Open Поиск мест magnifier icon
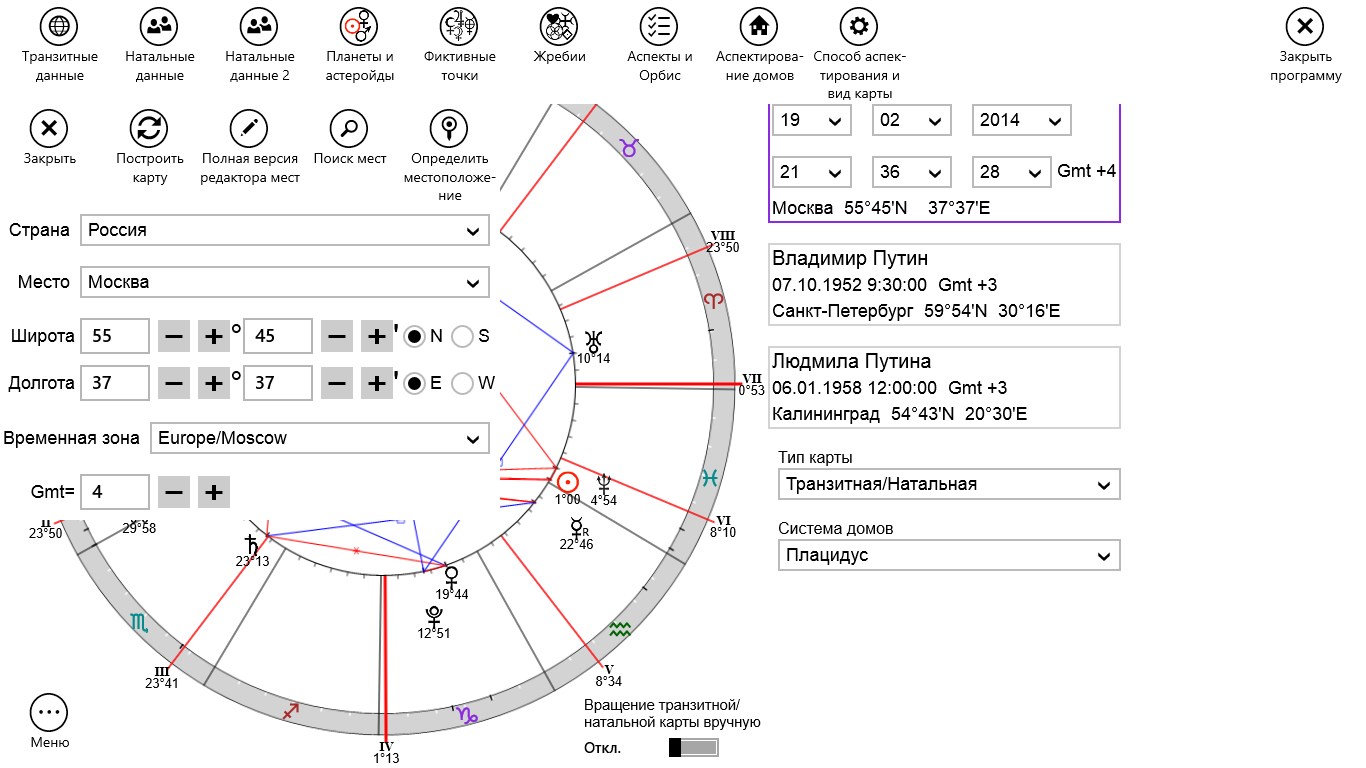 pyautogui.click(x=349, y=128)
